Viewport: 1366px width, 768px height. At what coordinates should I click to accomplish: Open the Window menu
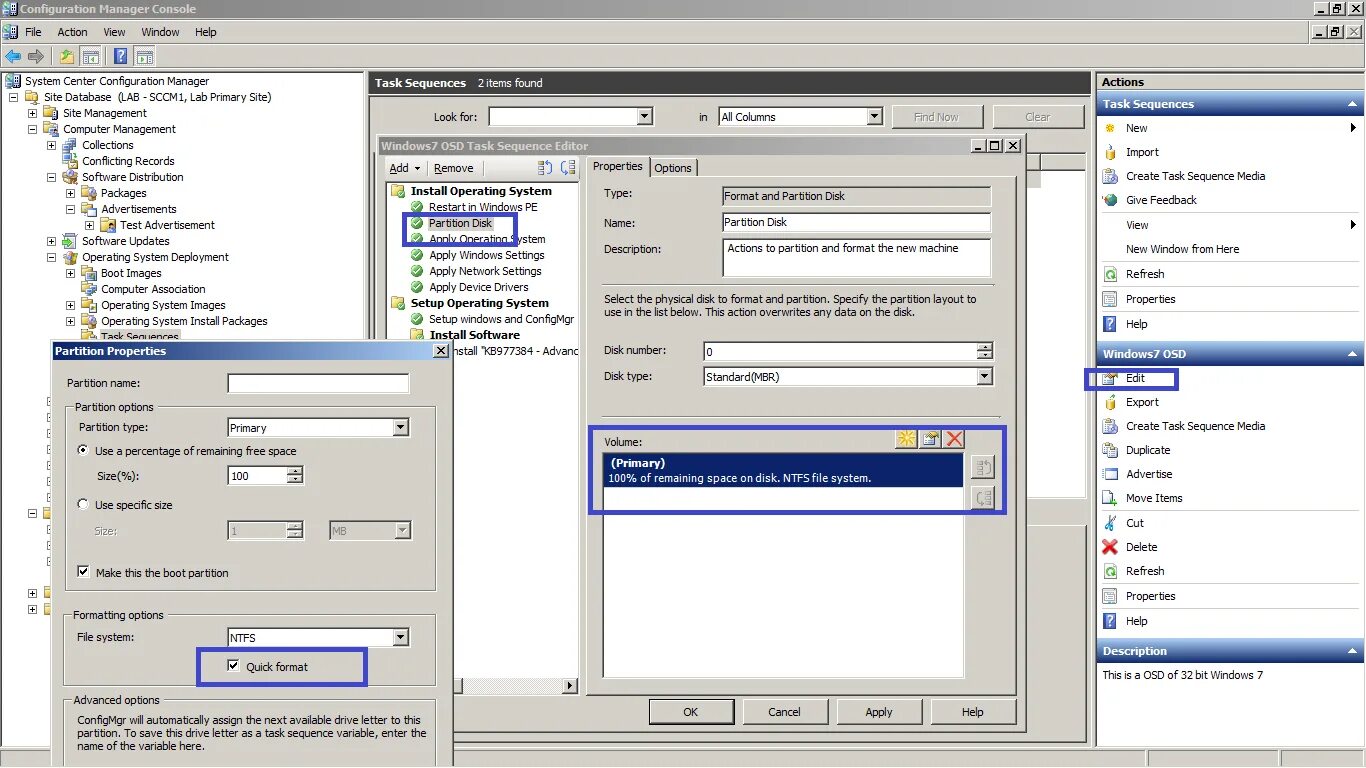pos(160,32)
